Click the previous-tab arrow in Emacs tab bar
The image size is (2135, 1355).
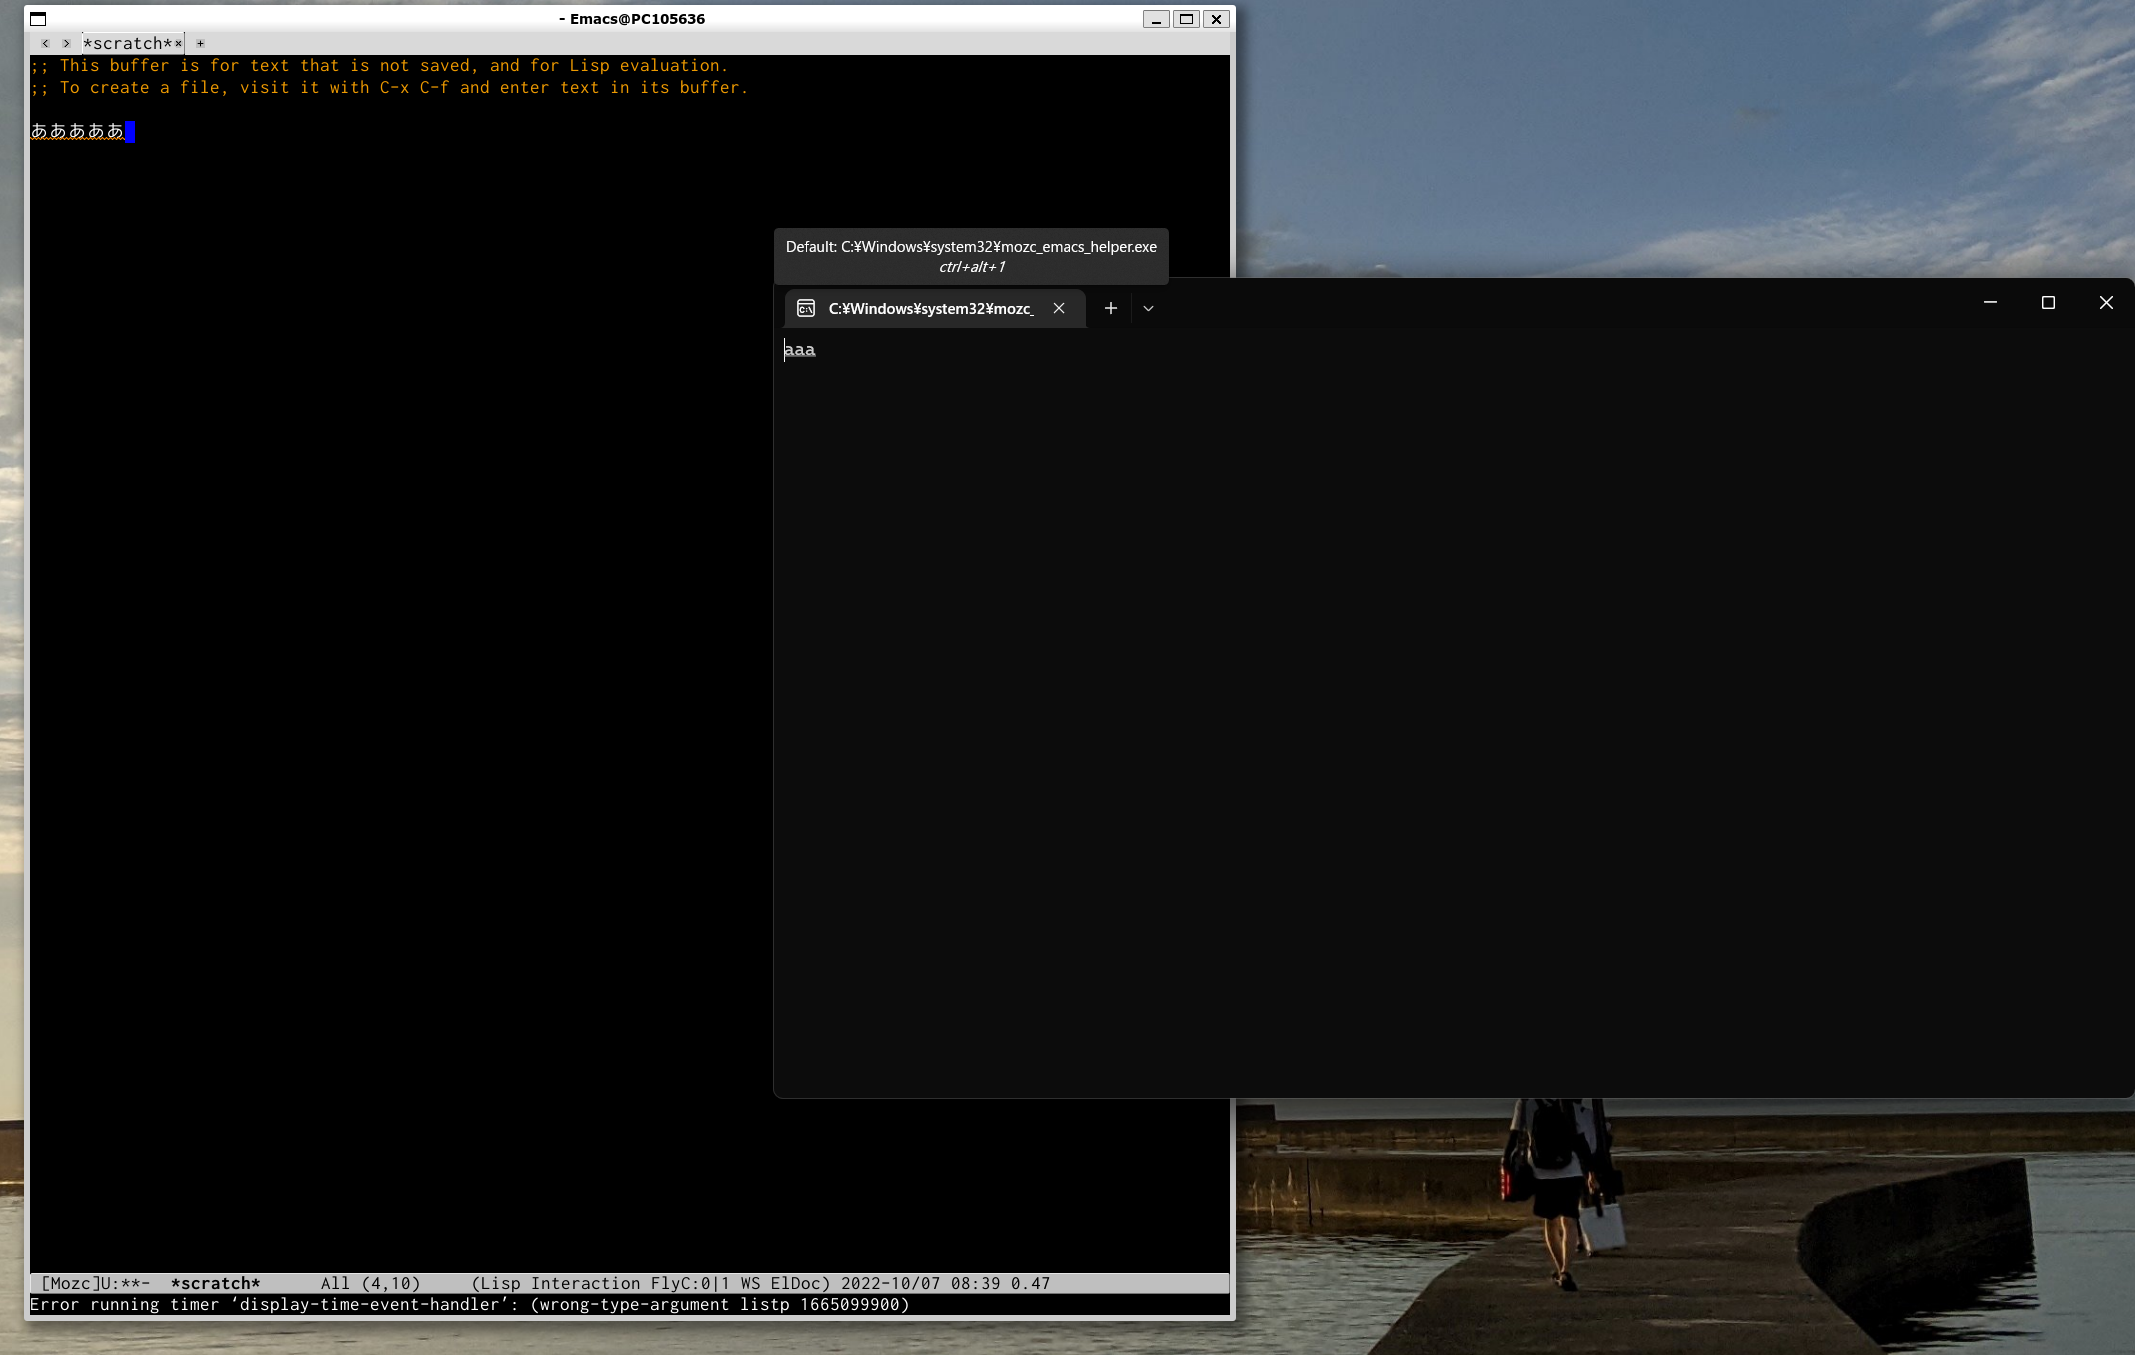pyautogui.click(x=46, y=43)
